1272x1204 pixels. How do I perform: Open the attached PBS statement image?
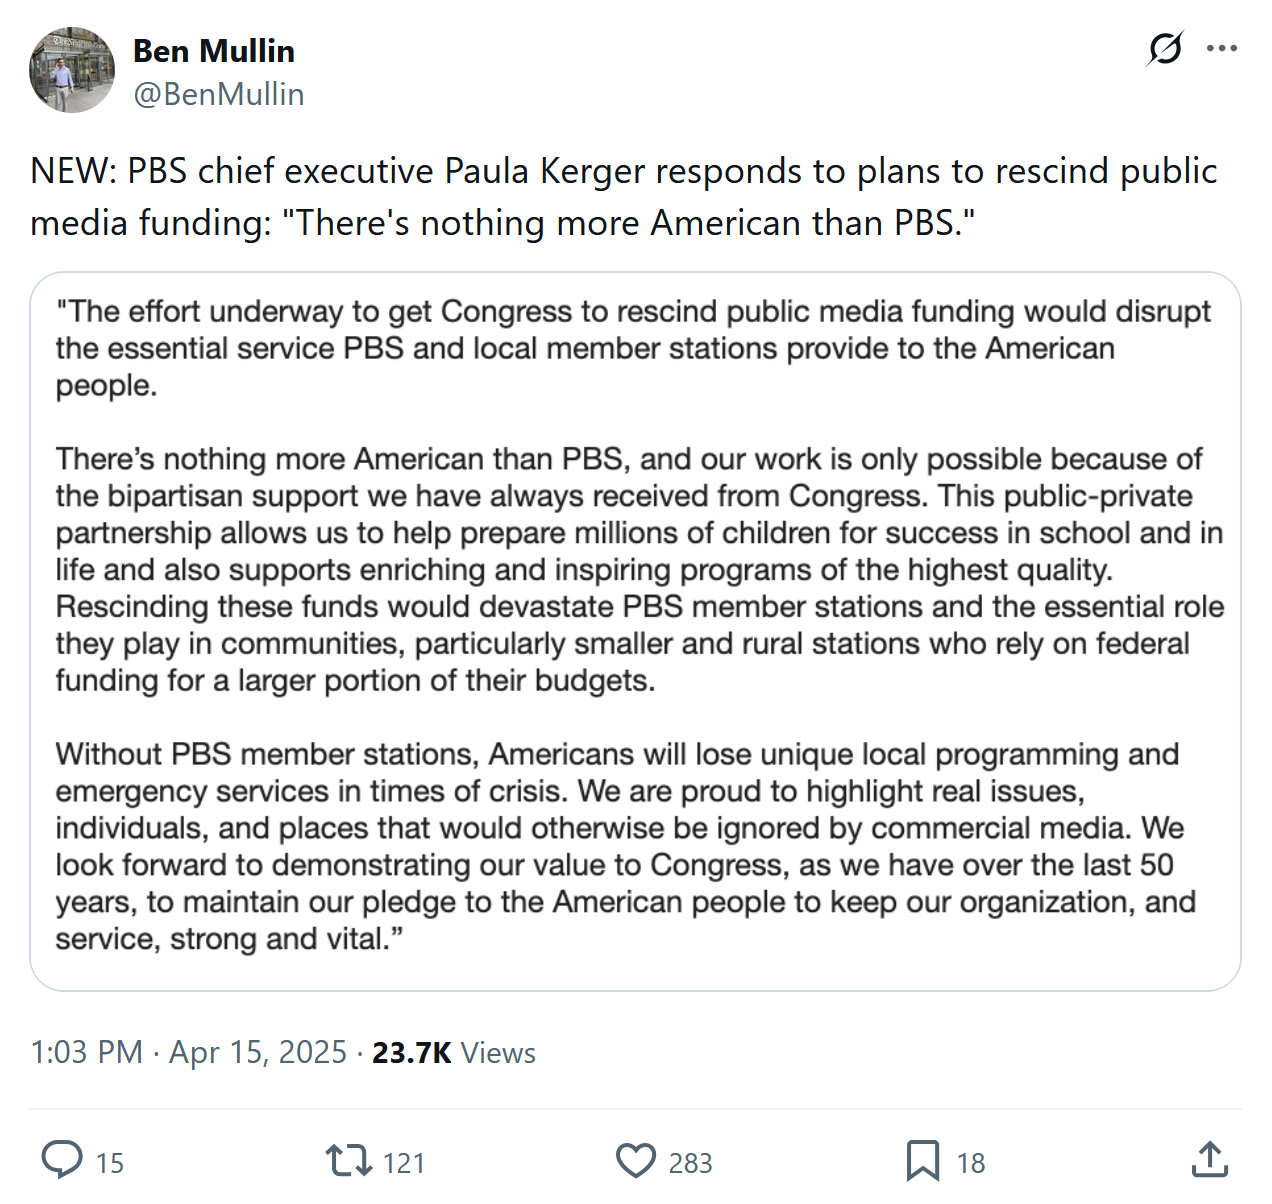[635, 631]
